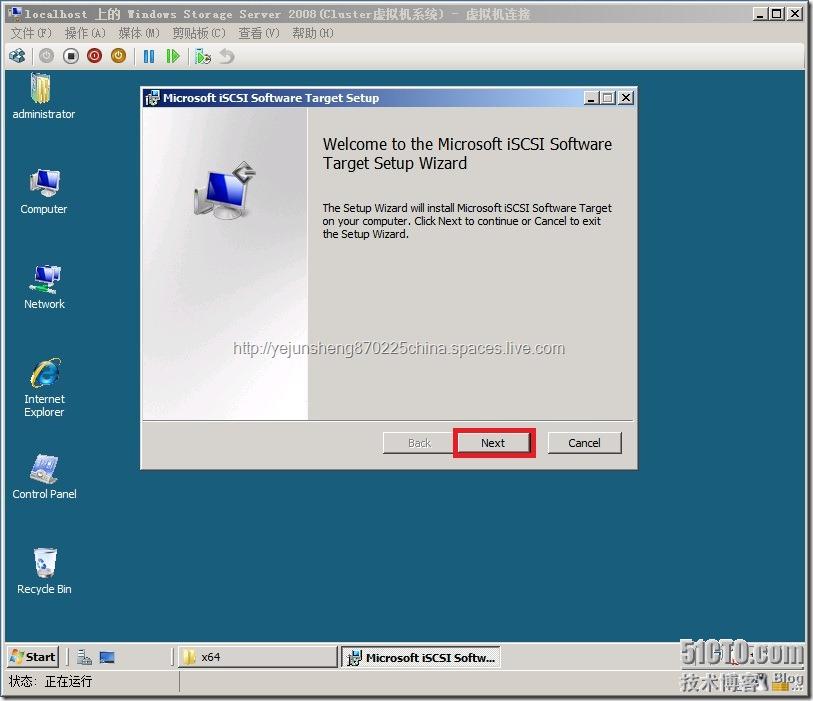
Task: Click the grey Start VM toolbar icon
Action: coord(47,56)
